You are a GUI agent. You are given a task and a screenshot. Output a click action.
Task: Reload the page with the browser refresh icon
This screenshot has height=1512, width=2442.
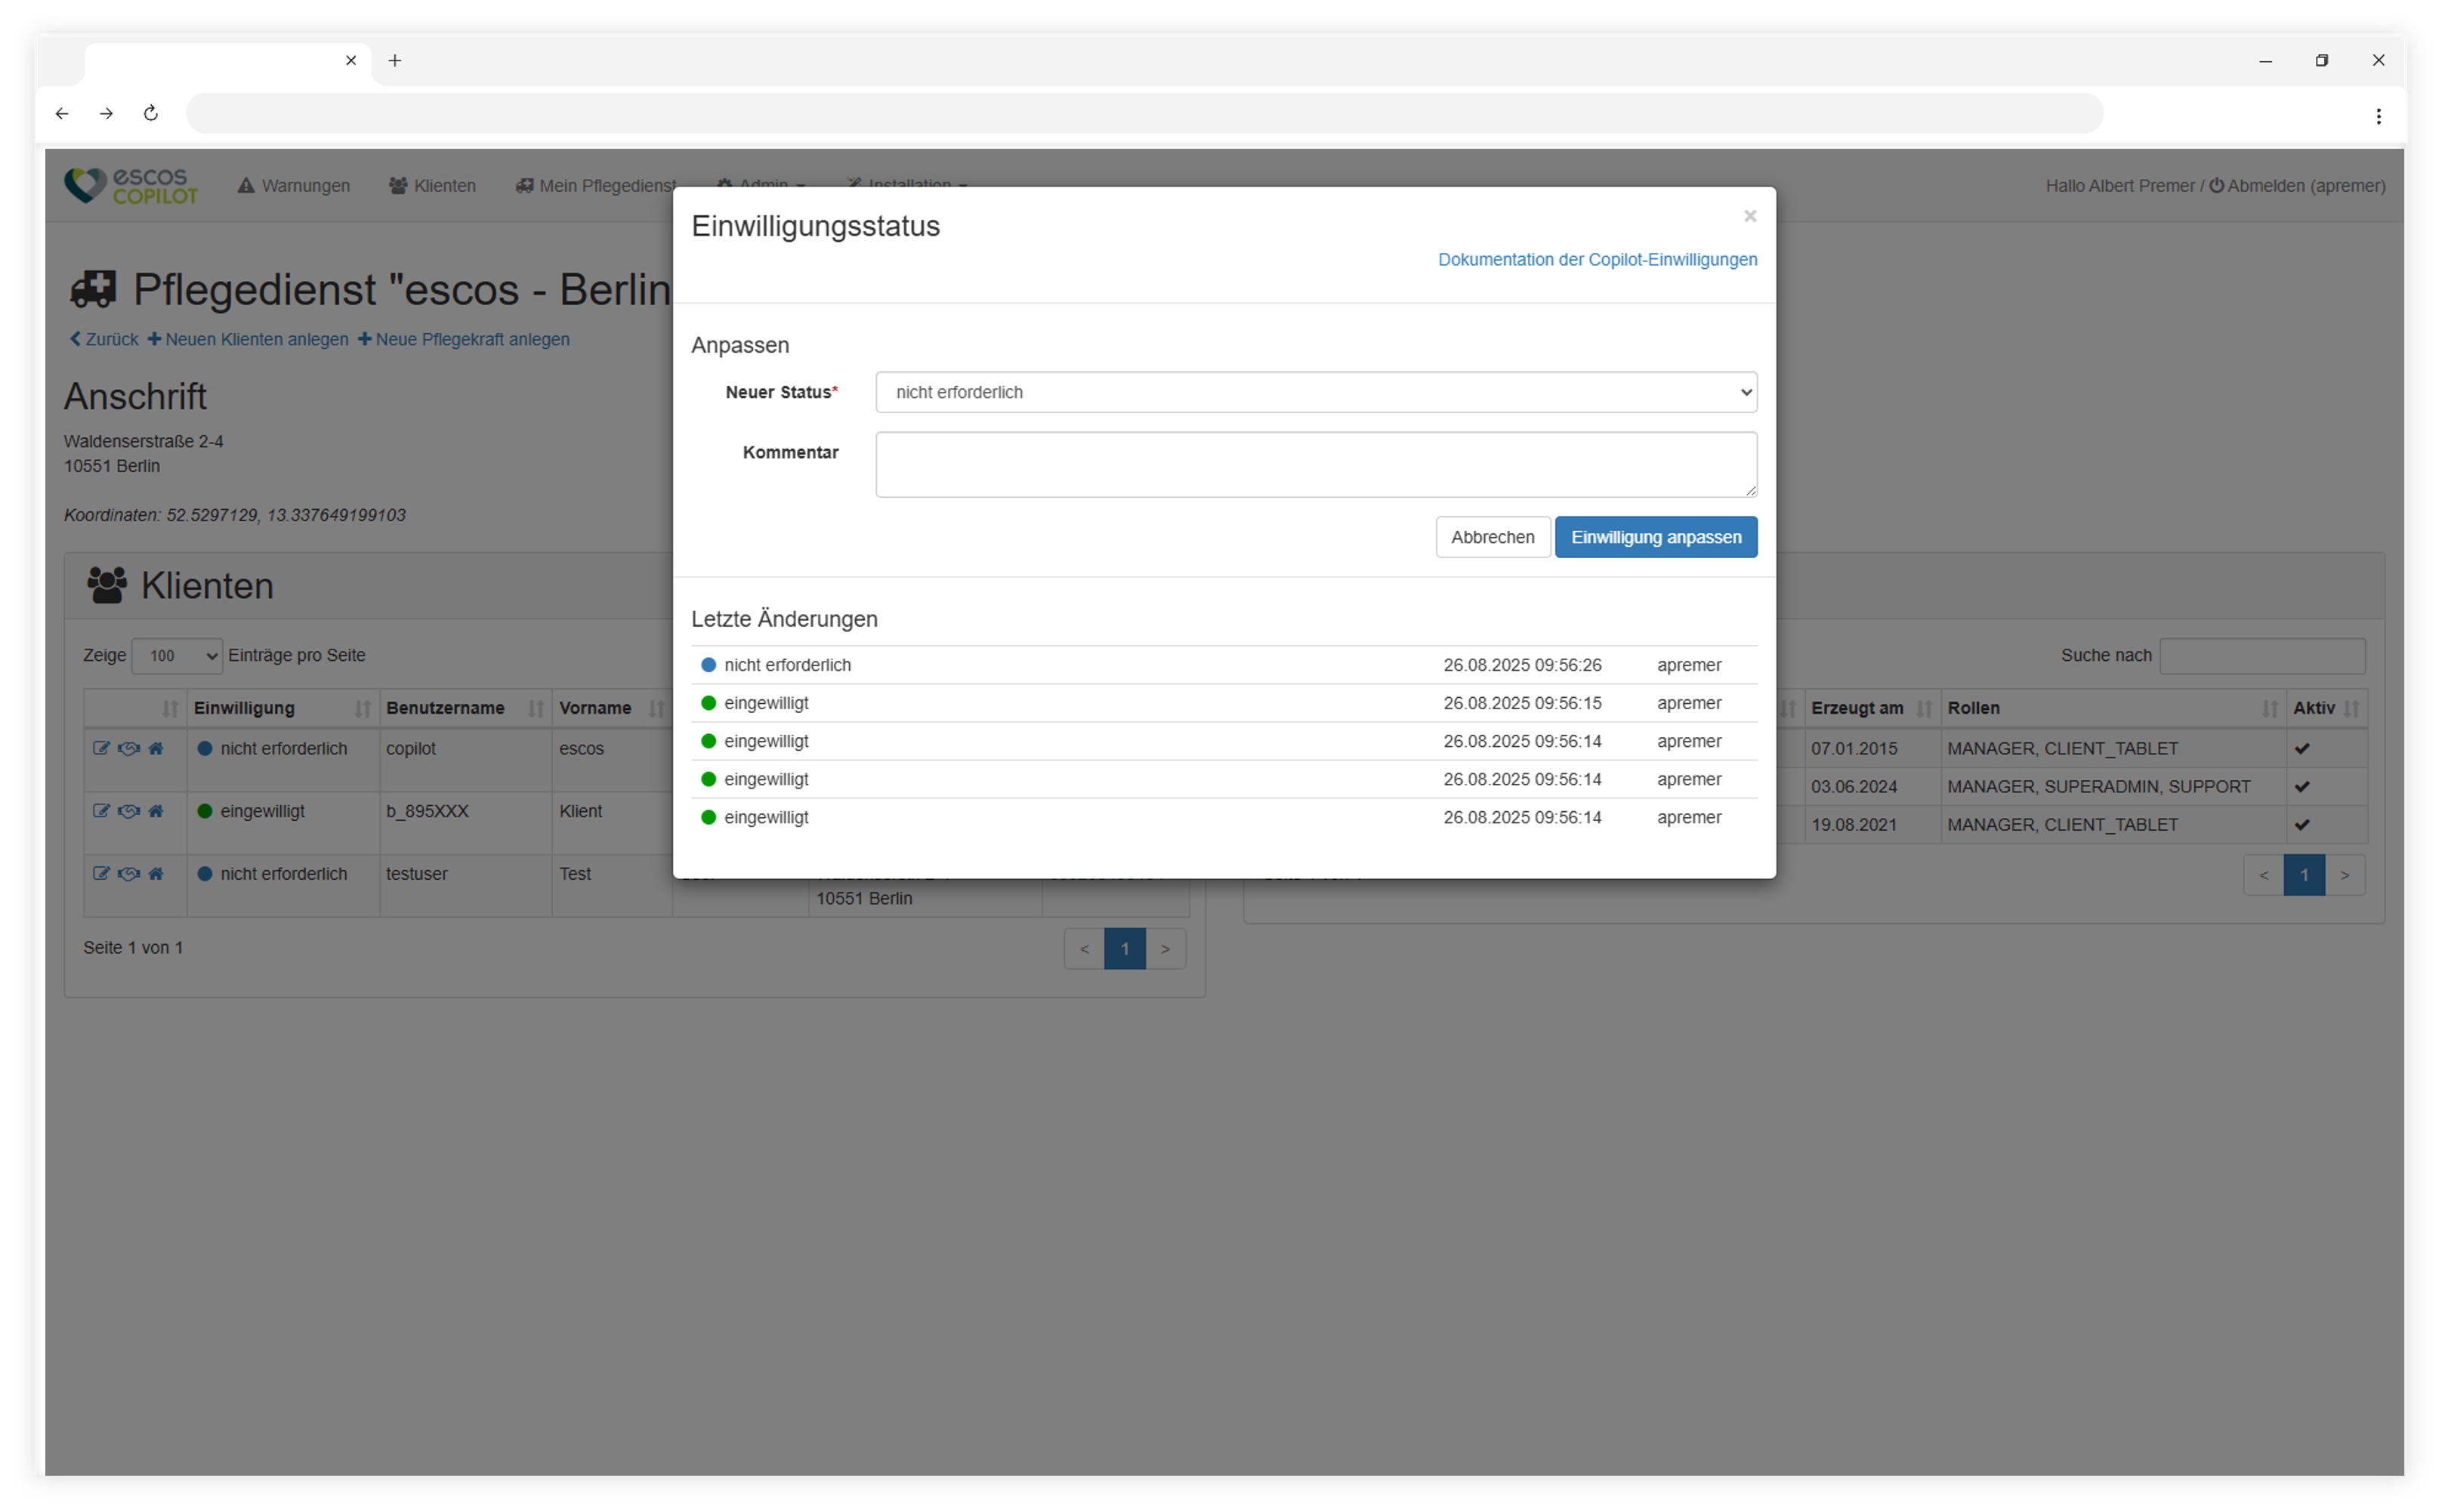tap(151, 113)
